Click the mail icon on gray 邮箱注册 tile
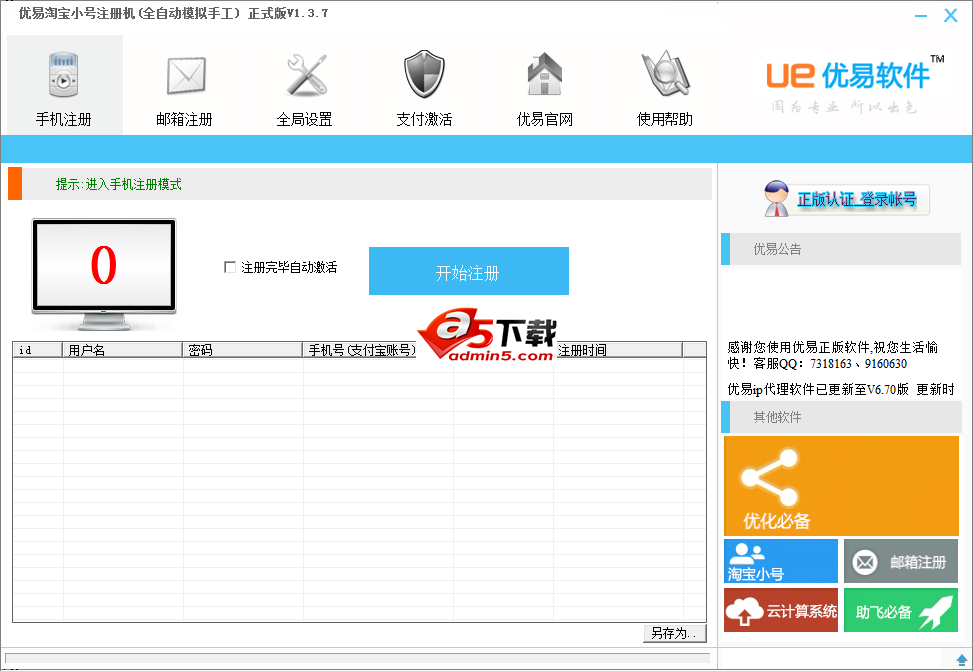The height and width of the screenshot is (671, 973). coord(864,562)
